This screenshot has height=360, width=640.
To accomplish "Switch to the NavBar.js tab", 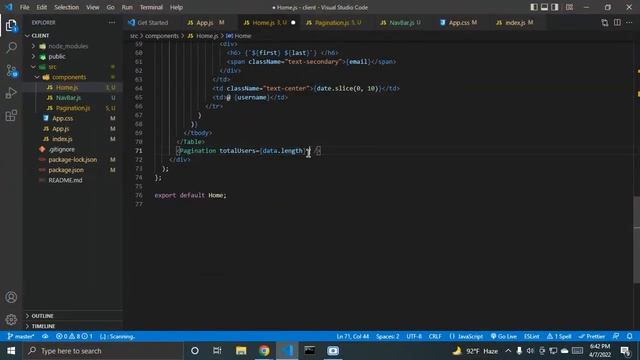I will tap(401, 22).
